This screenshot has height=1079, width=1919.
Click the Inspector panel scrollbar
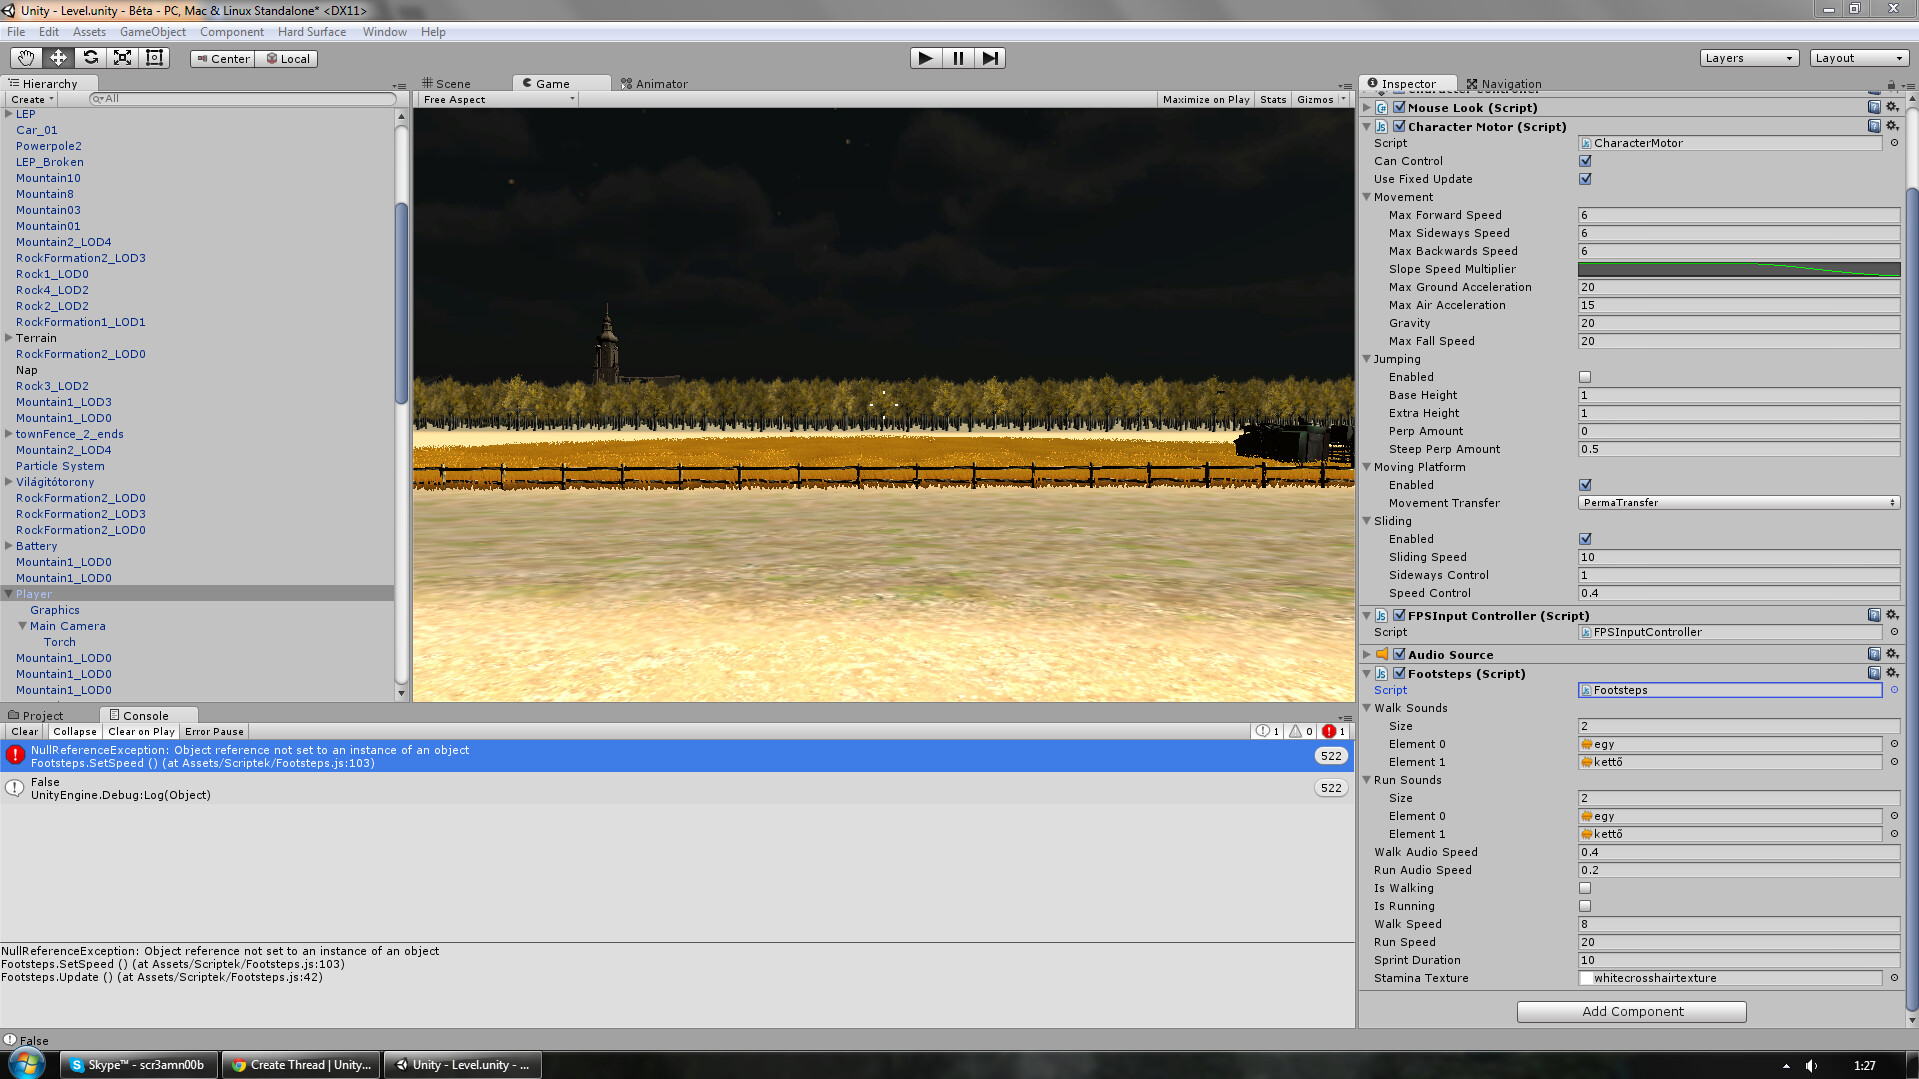(1912, 600)
